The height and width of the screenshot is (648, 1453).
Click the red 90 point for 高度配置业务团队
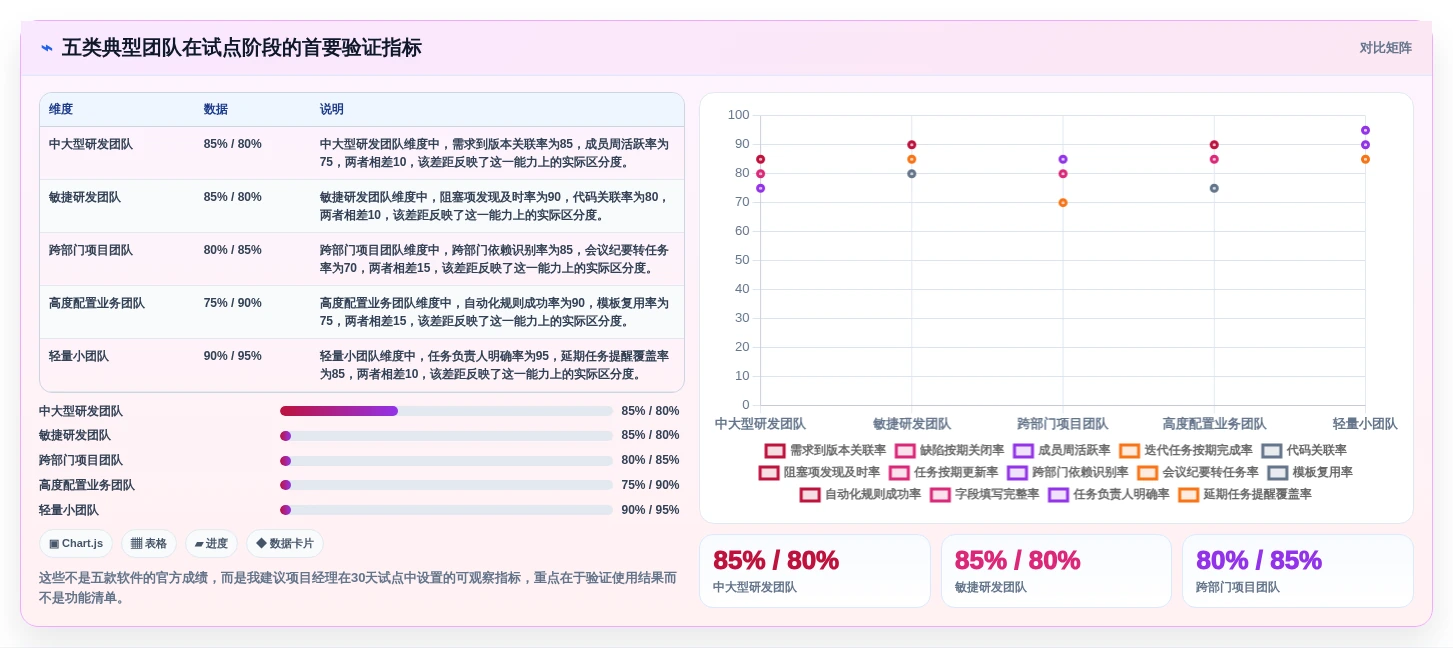pos(1214,145)
